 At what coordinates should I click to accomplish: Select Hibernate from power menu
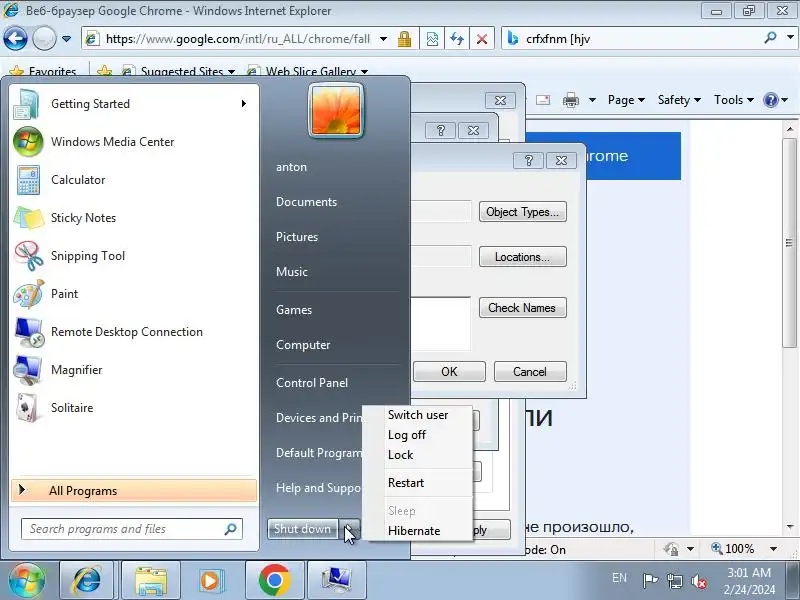(x=418, y=531)
